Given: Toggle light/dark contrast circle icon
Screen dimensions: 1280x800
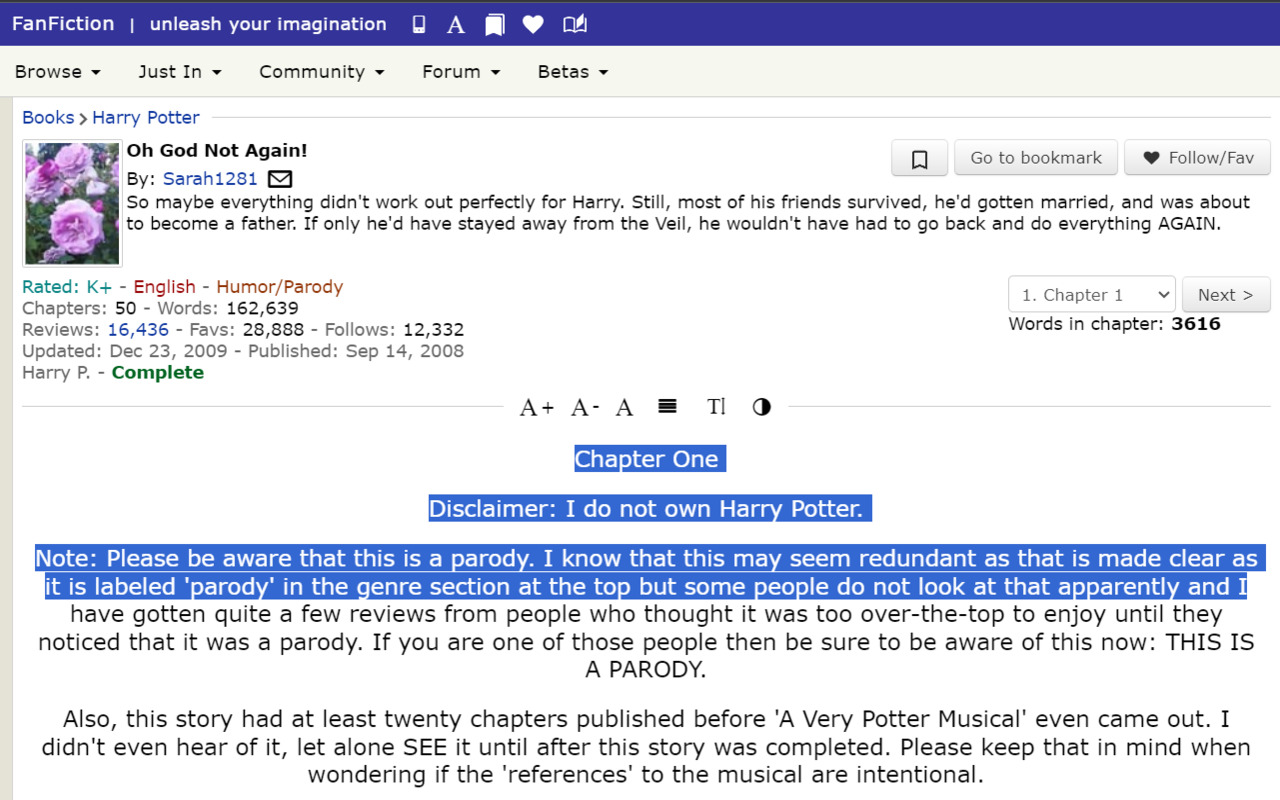Looking at the screenshot, I should [x=762, y=407].
